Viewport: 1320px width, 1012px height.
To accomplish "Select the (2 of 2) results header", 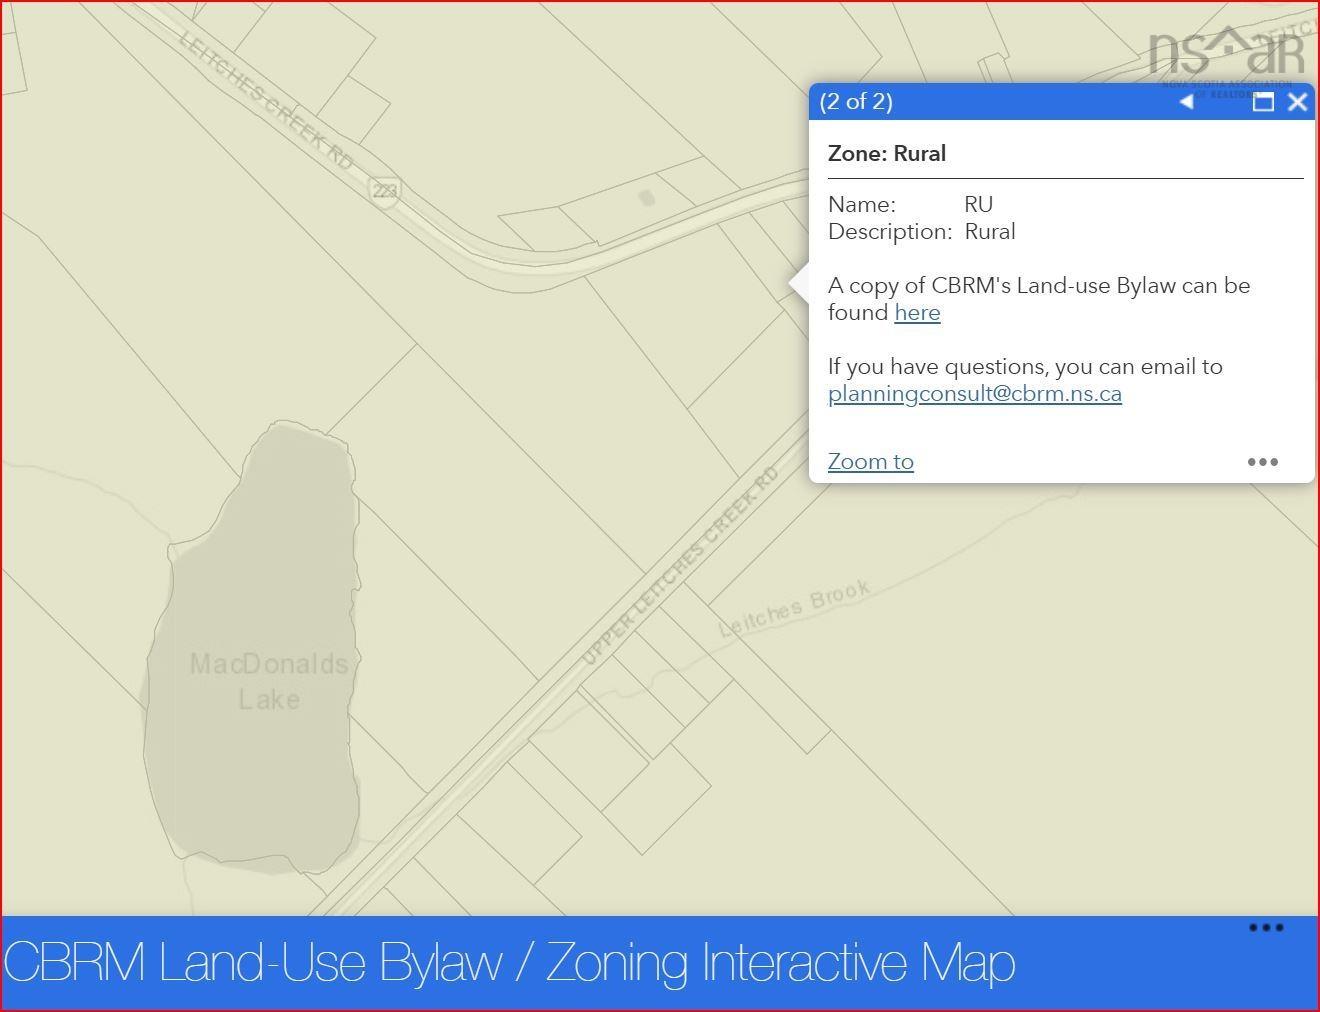I will tap(856, 101).
